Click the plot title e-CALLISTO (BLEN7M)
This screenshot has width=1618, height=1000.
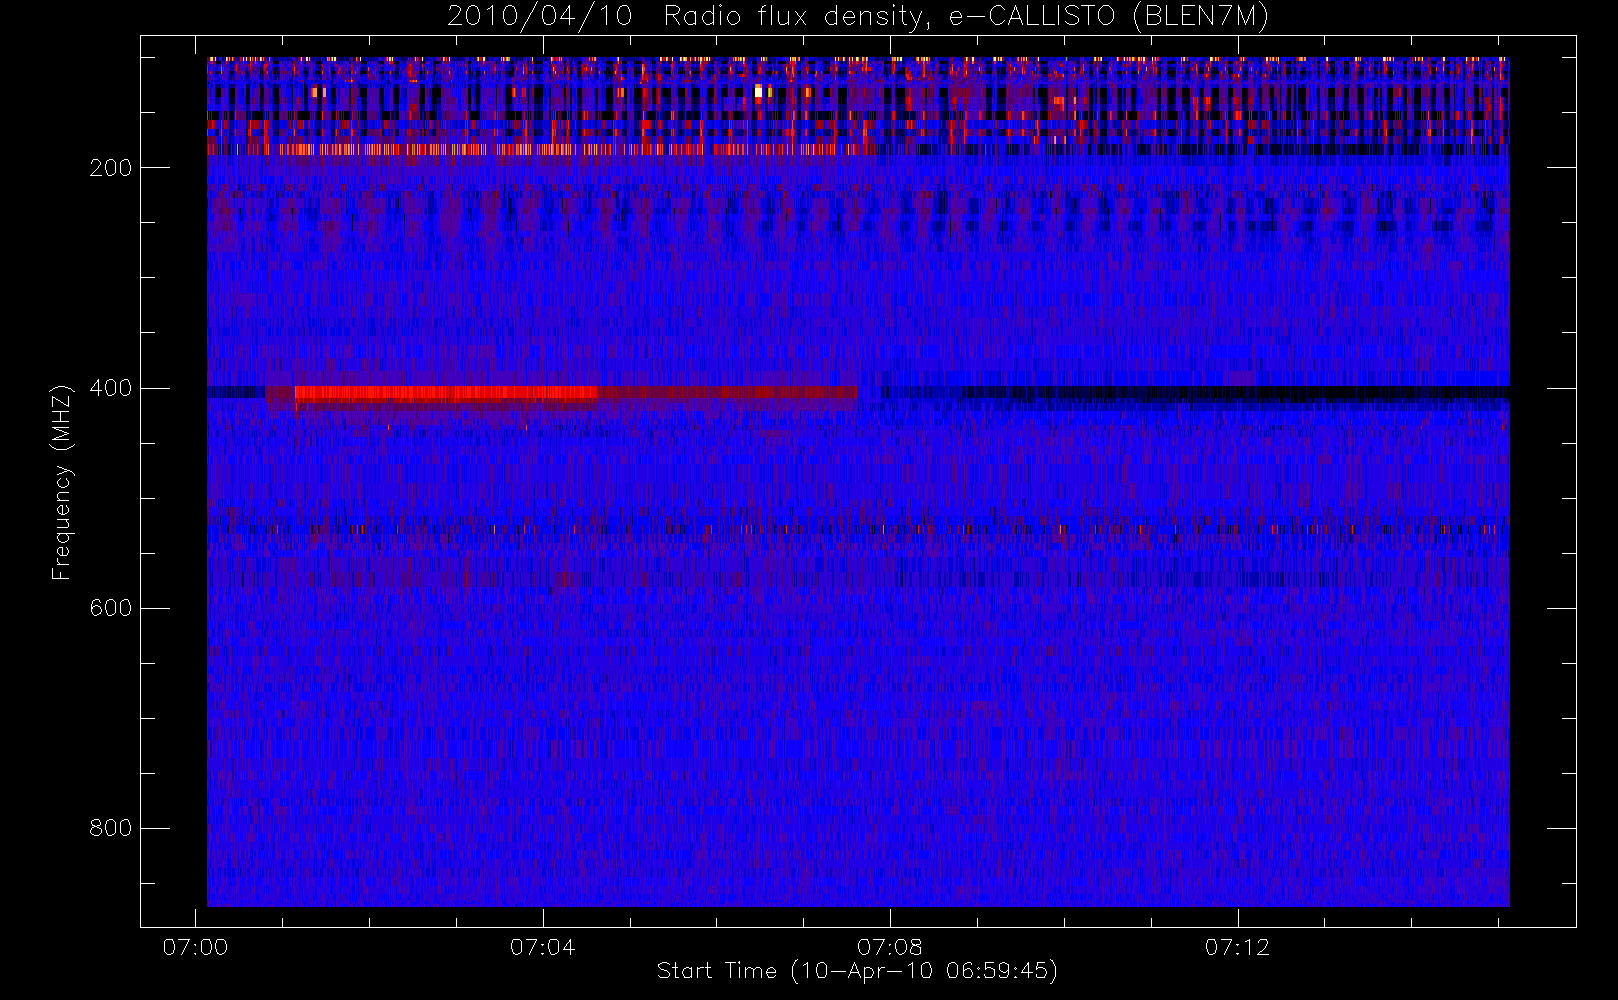tap(858, 17)
